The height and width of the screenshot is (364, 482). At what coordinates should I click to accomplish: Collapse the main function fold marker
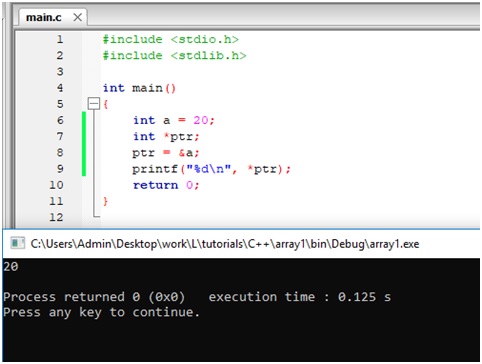[x=94, y=104]
